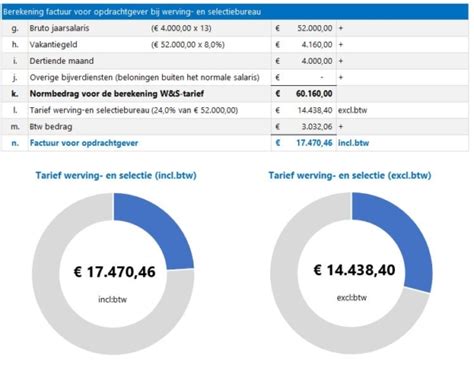The height and width of the screenshot is (368, 474).
Task: Click chart title 'Tarief werving- en selectie (incl.btw)'
Action: [116, 175]
